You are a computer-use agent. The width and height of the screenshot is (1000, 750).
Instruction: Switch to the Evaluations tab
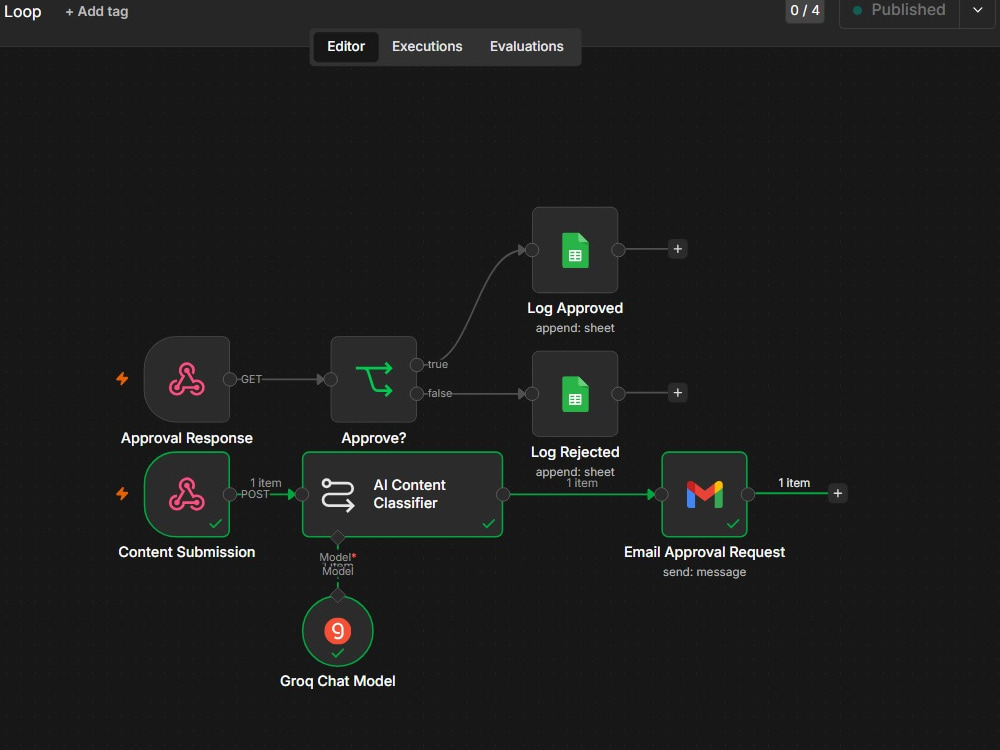pyautogui.click(x=527, y=47)
